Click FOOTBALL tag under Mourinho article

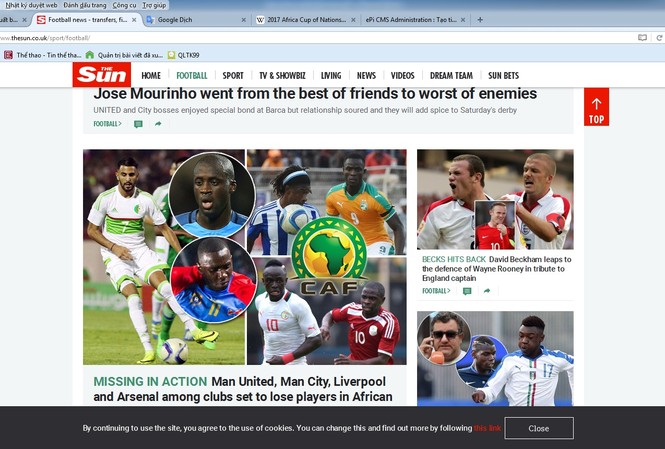click(107, 124)
